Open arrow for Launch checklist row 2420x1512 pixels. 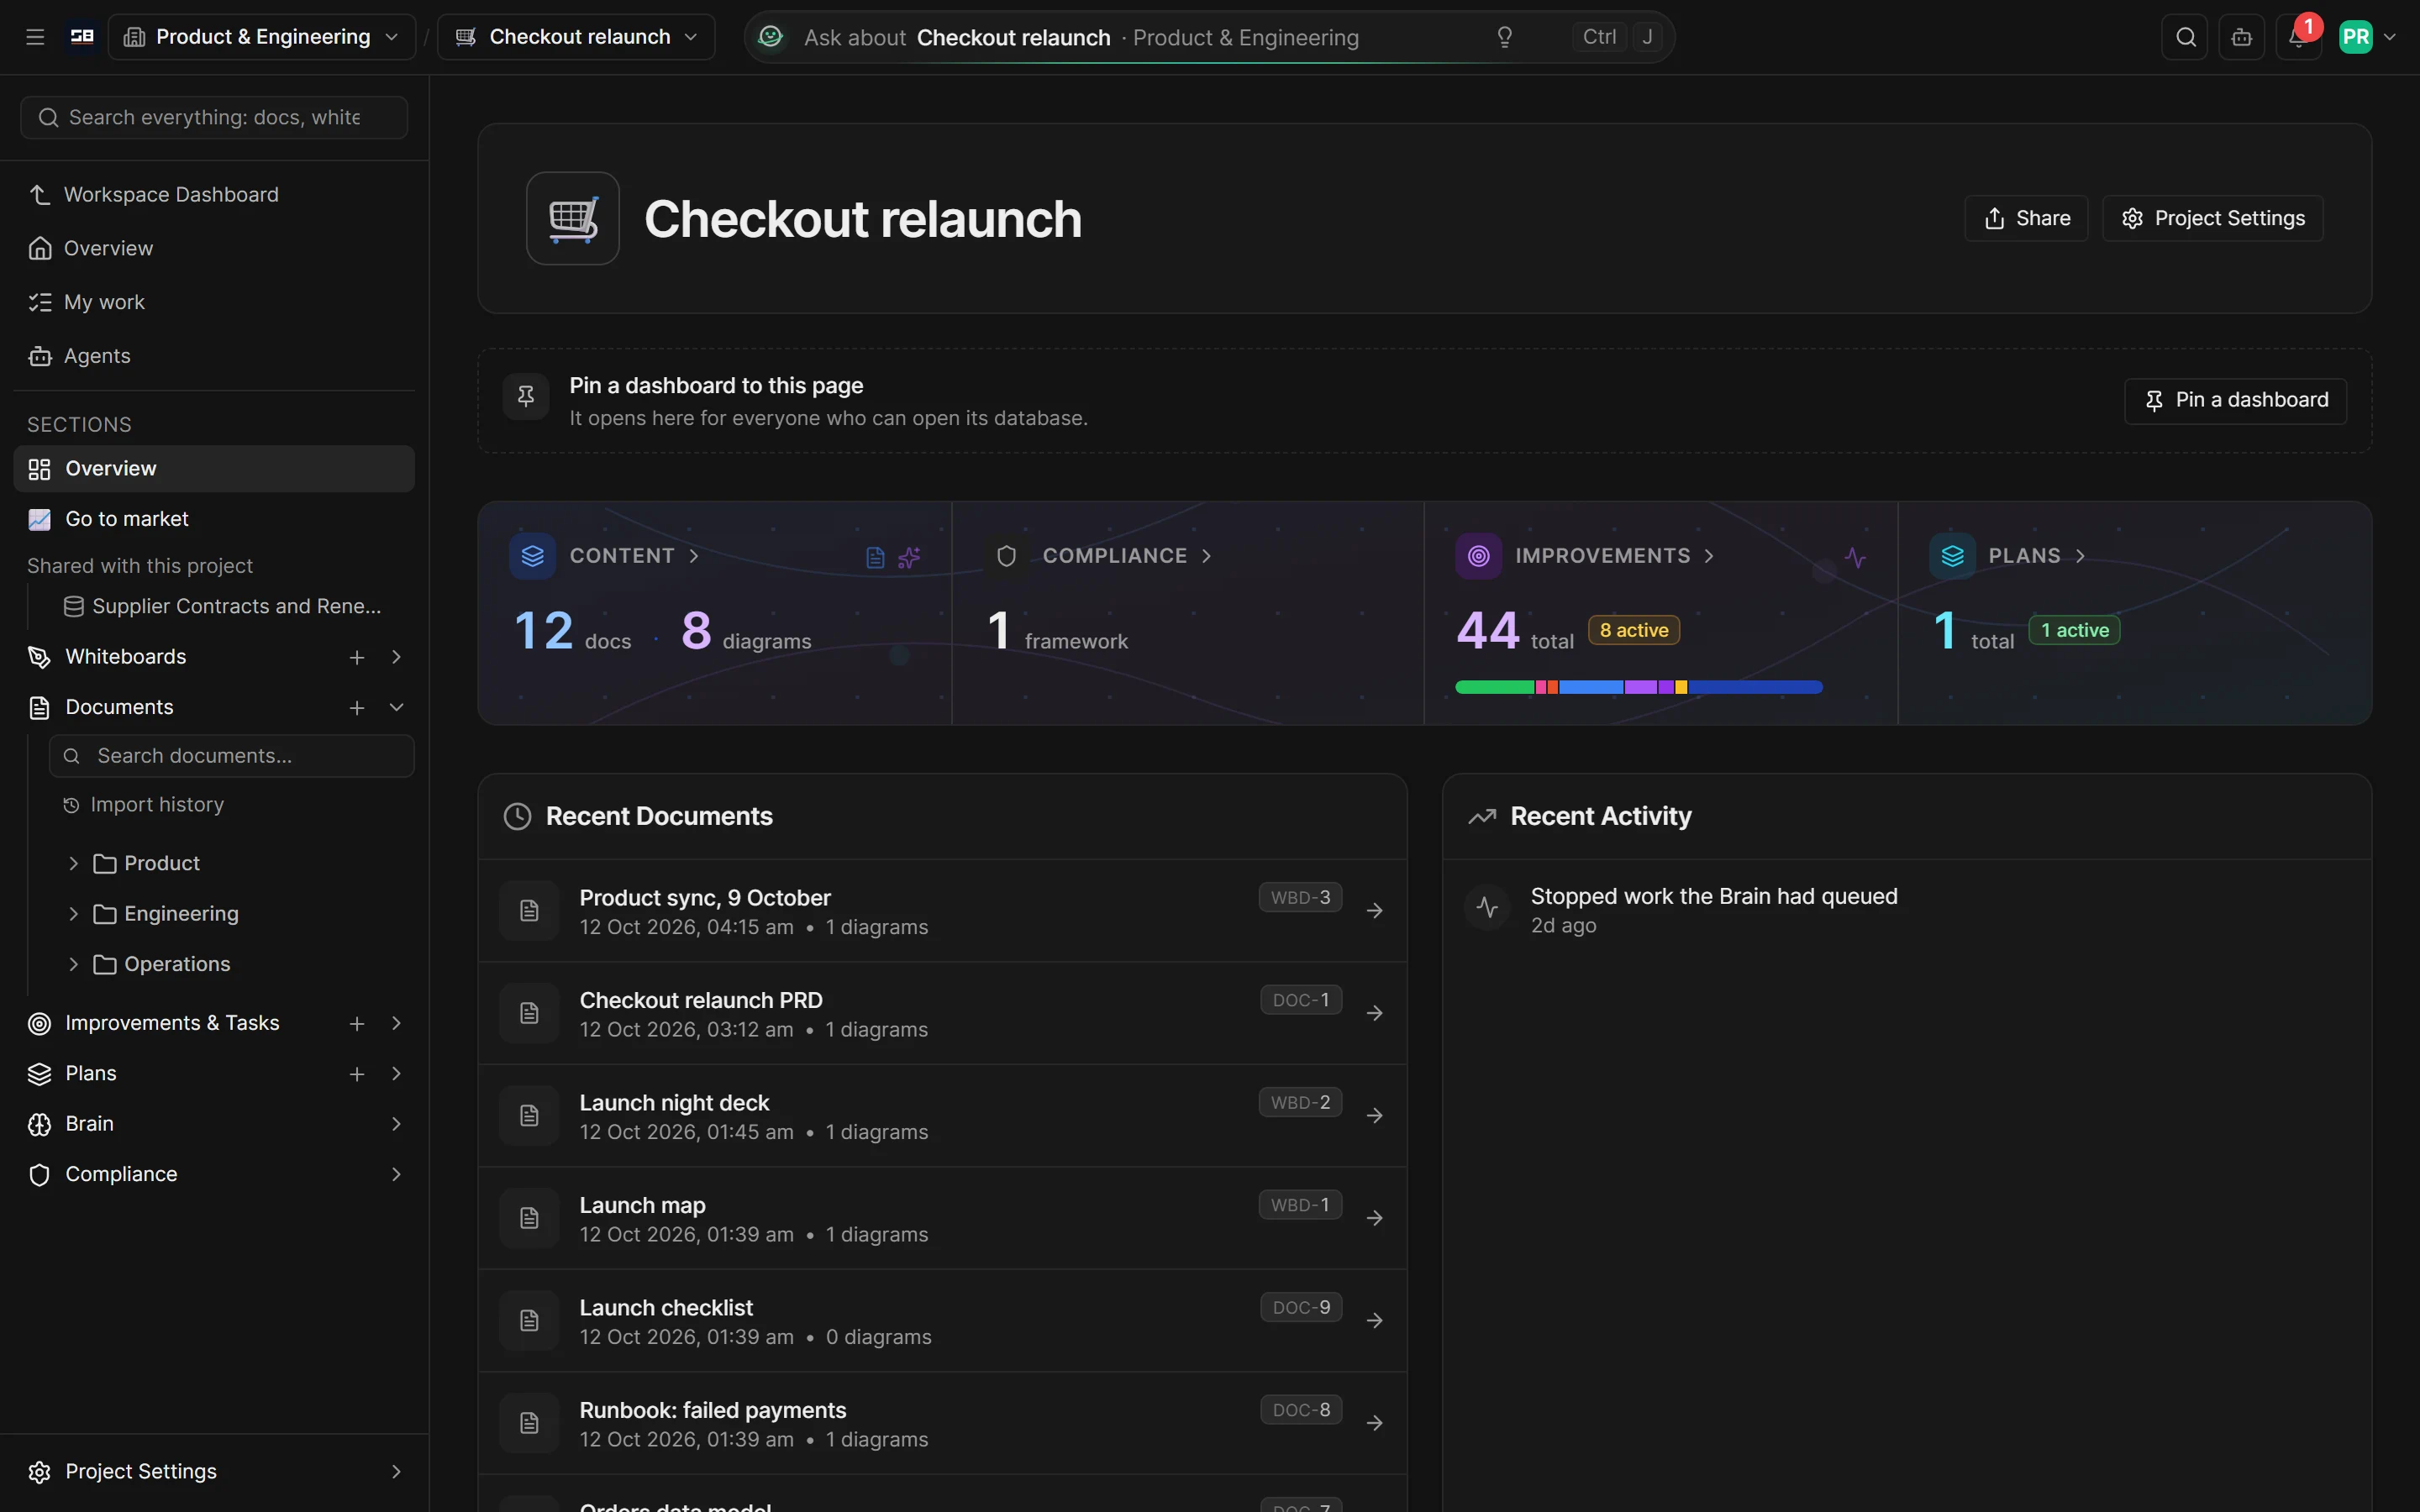[x=1375, y=1321]
